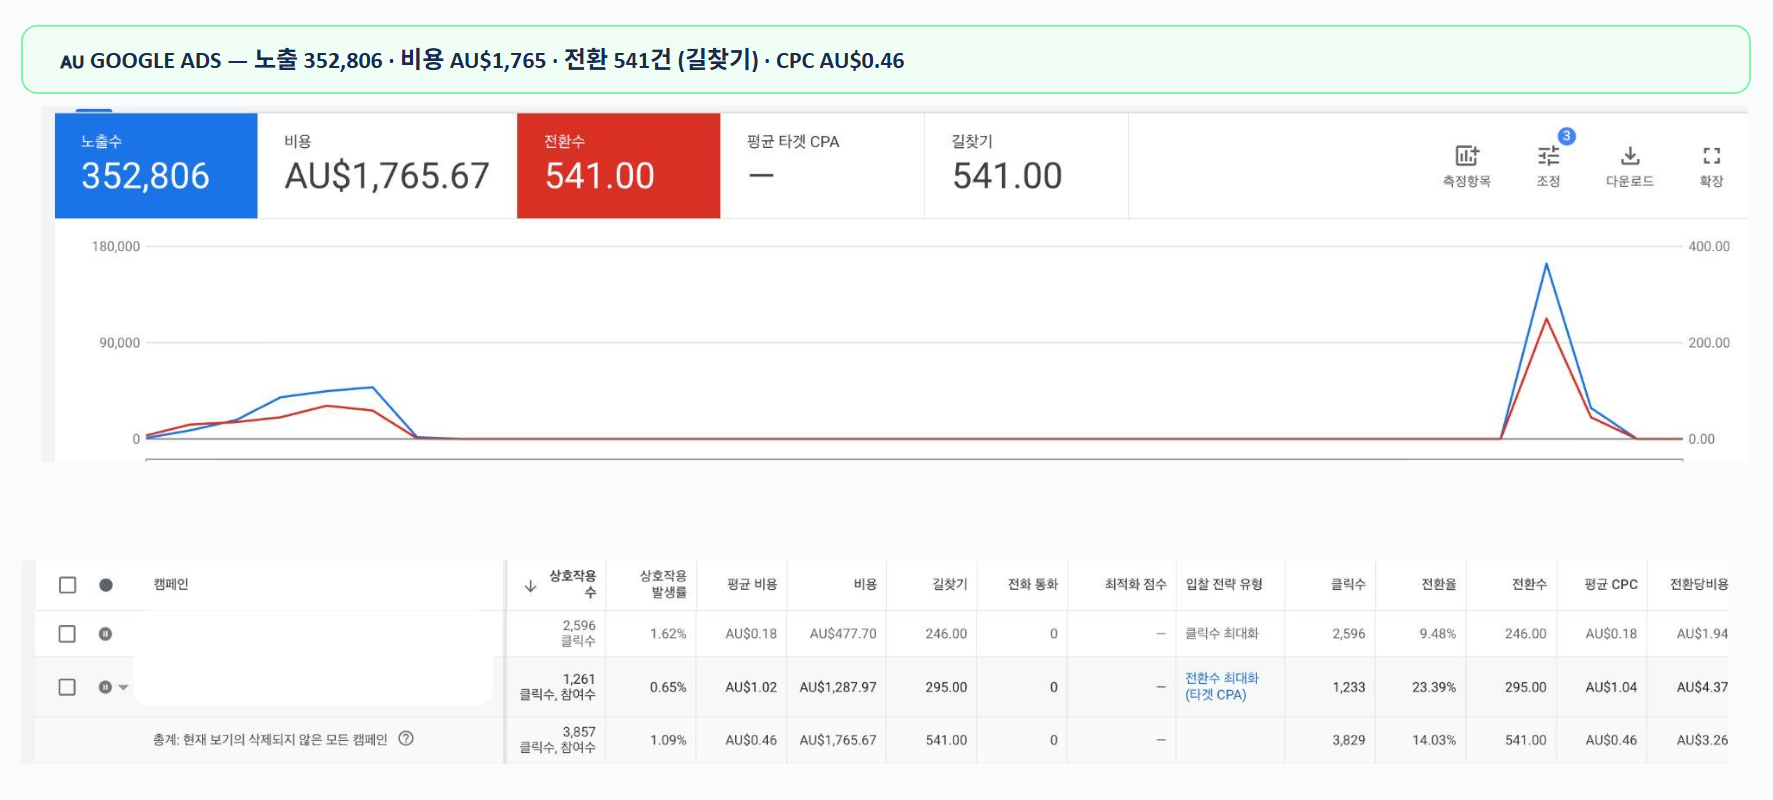This screenshot has width=1773, height=800.
Task: Click the paused status icon in second campaign row
Action: coord(104,687)
